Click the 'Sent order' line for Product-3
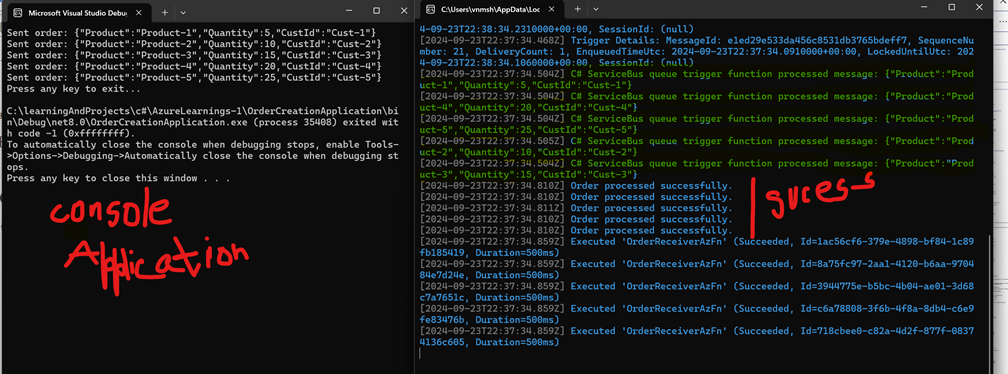This screenshot has height=374, width=1008. click(x=194, y=55)
